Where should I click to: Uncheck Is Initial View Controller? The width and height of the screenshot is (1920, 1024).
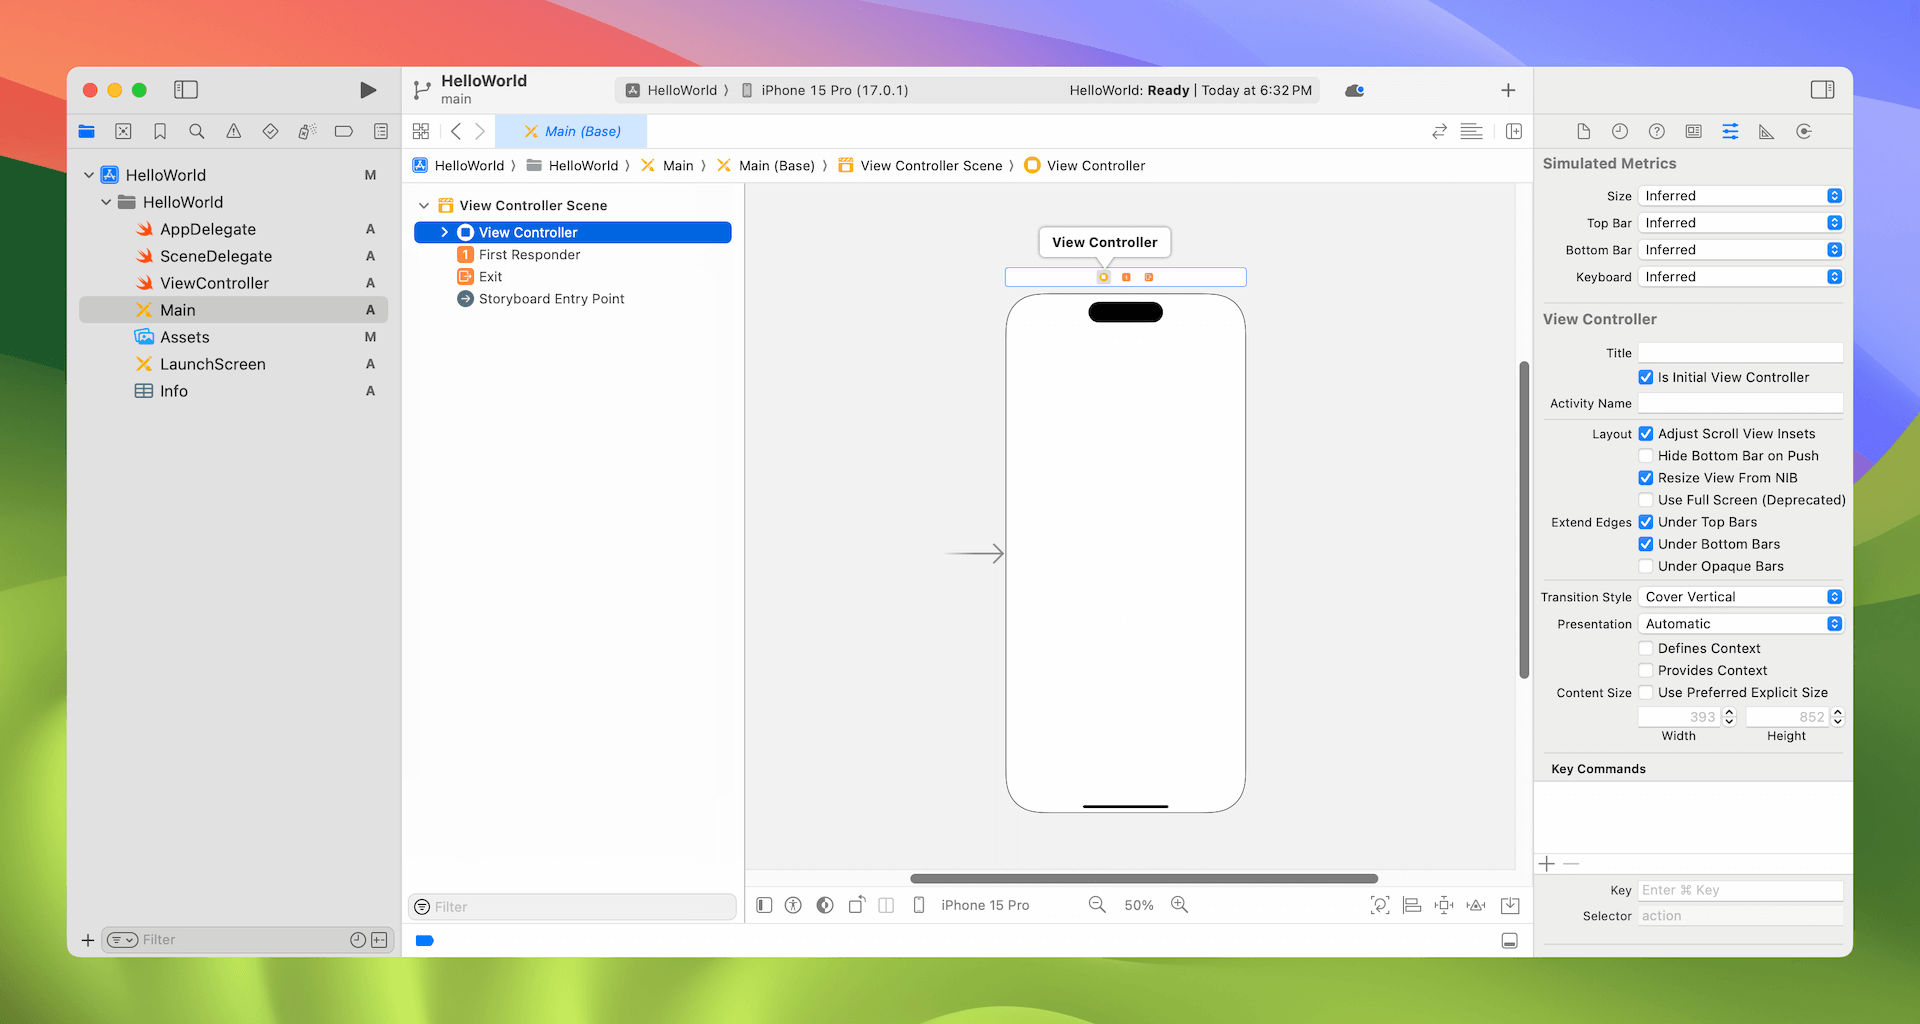point(1646,377)
